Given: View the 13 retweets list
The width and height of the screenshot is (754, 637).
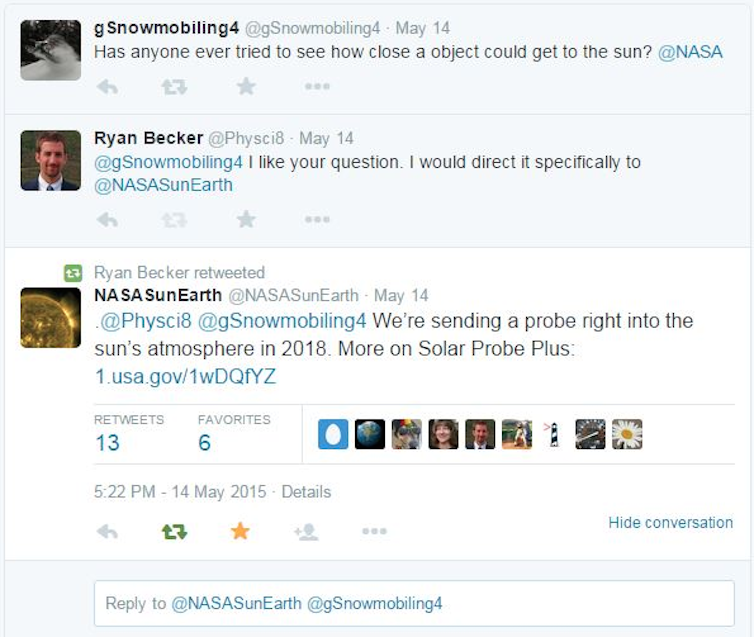Looking at the screenshot, I should pos(108,442).
